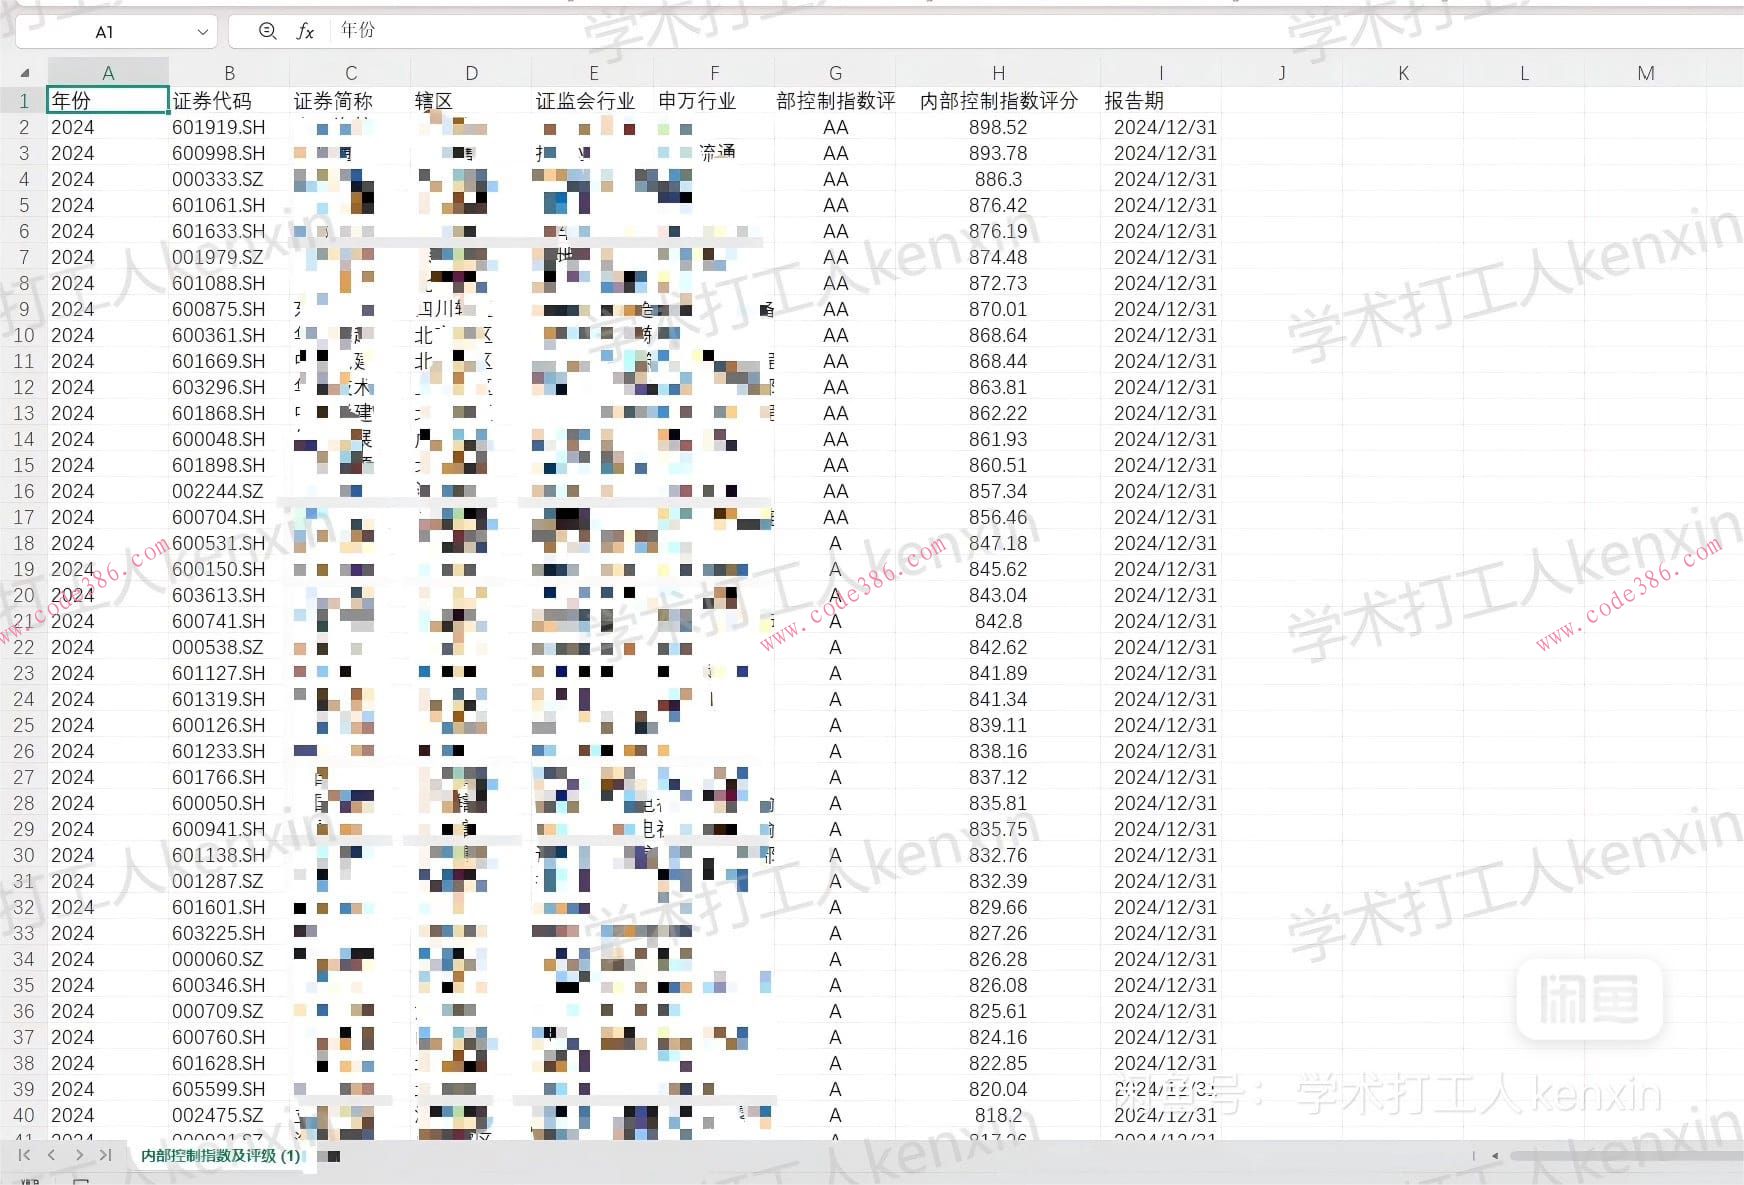Select row 1 header

tap(23, 100)
